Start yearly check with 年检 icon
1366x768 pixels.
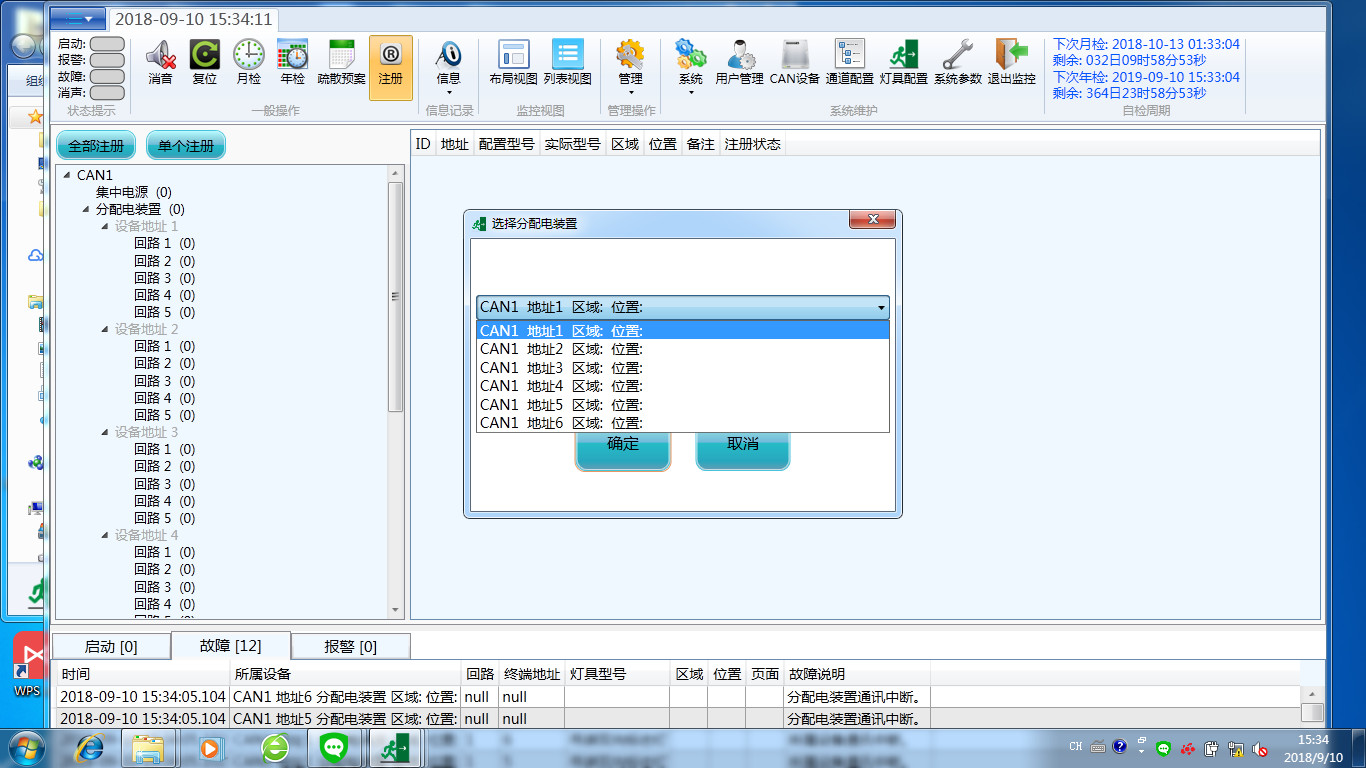[x=292, y=62]
